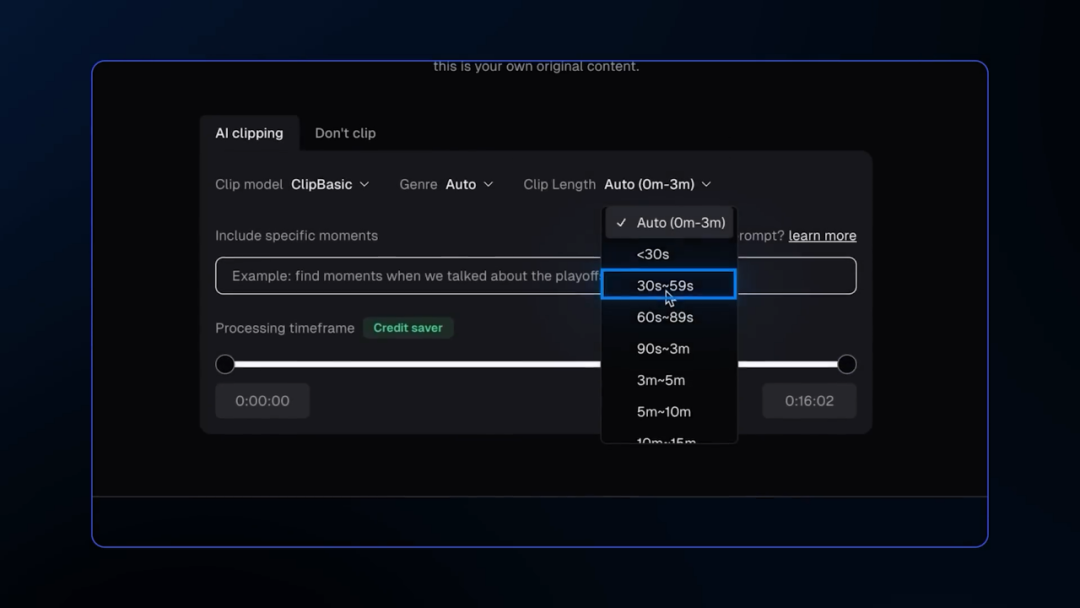Choose the checked Auto (0m-3m) option

pyautogui.click(x=680, y=223)
